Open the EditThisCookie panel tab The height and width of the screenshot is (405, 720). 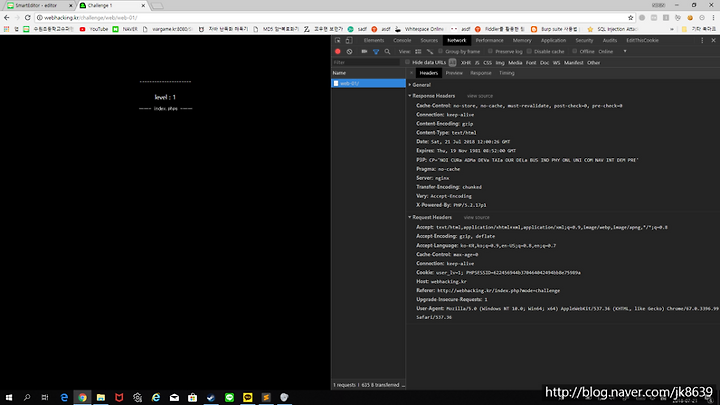point(642,40)
